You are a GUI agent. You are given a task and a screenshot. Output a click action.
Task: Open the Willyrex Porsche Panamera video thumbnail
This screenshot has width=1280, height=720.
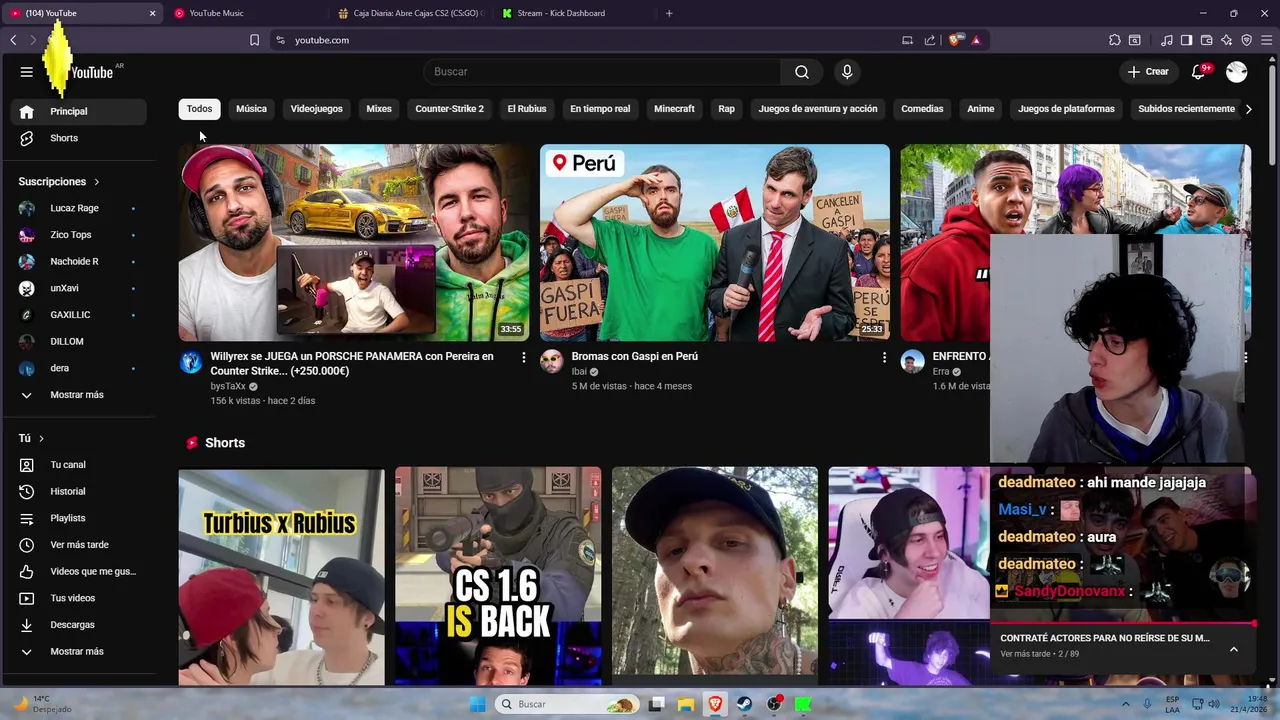pyautogui.click(x=354, y=243)
